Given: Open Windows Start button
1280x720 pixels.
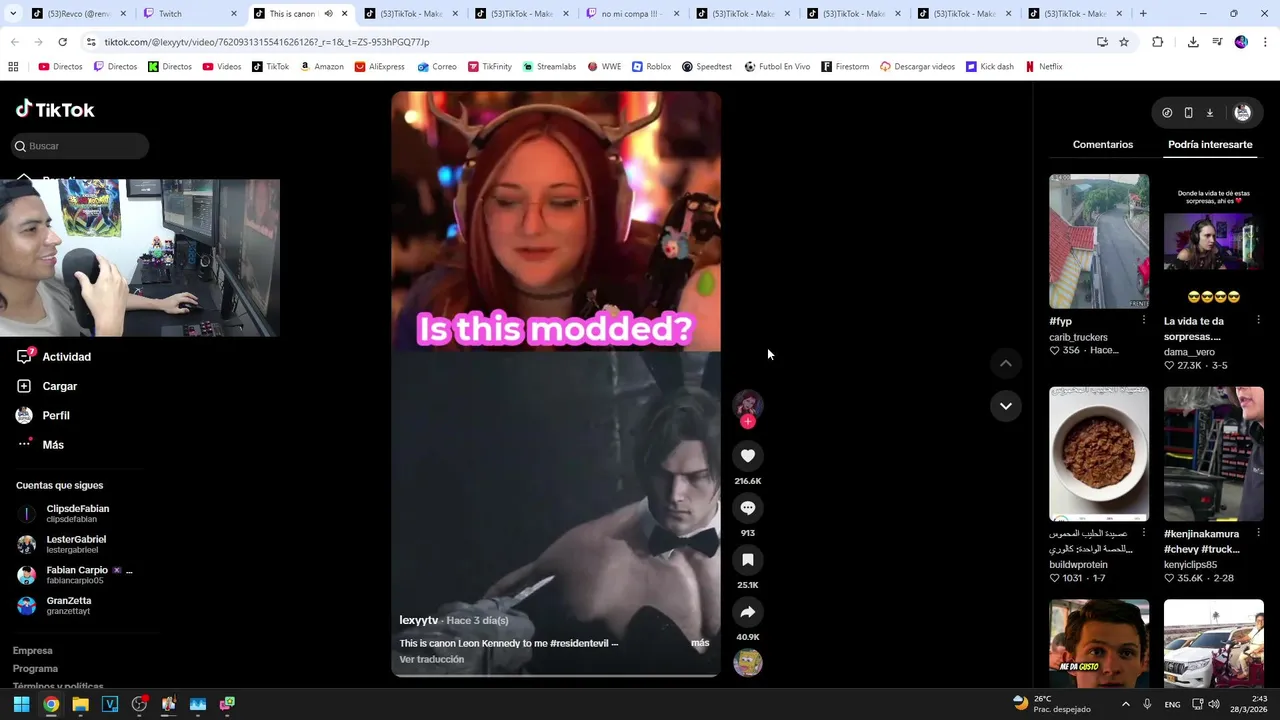Looking at the screenshot, I should 21,704.
